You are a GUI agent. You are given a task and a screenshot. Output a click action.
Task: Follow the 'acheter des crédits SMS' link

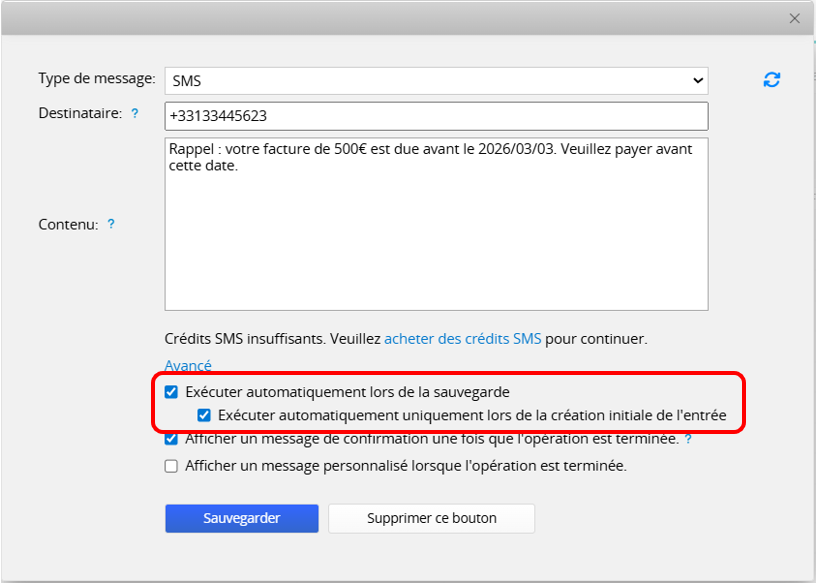click(462, 339)
